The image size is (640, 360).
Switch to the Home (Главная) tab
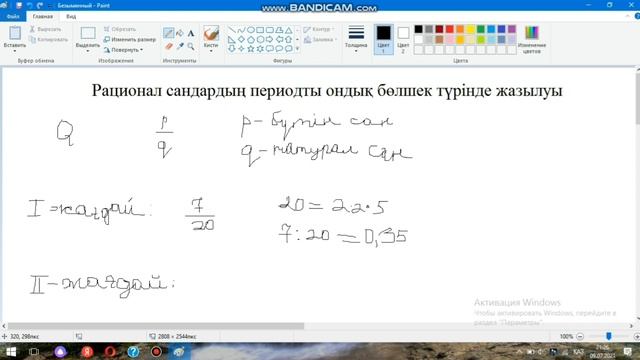(x=42, y=16)
